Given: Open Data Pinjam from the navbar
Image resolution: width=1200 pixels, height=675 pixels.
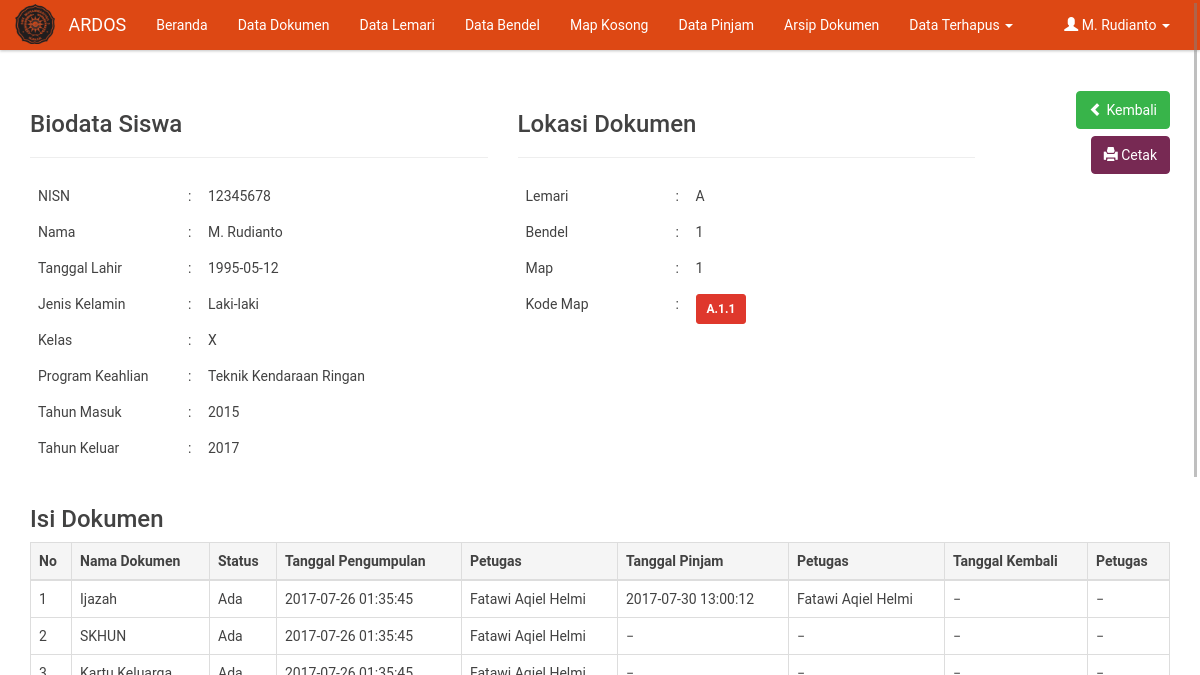Looking at the screenshot, I should [x=716, y=25].
